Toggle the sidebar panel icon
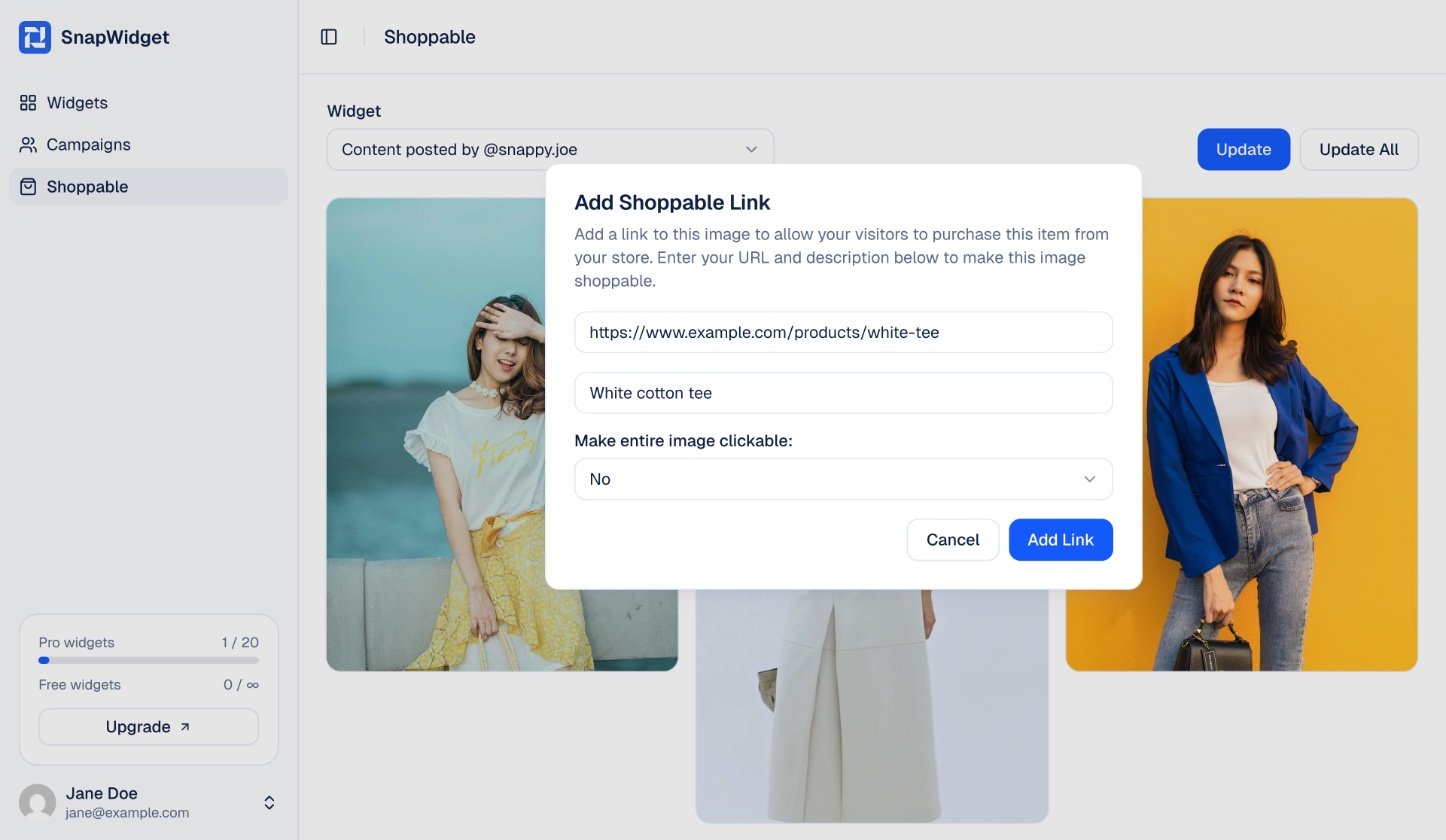This screenshot has width=1446, height=840. coord(329,37)
